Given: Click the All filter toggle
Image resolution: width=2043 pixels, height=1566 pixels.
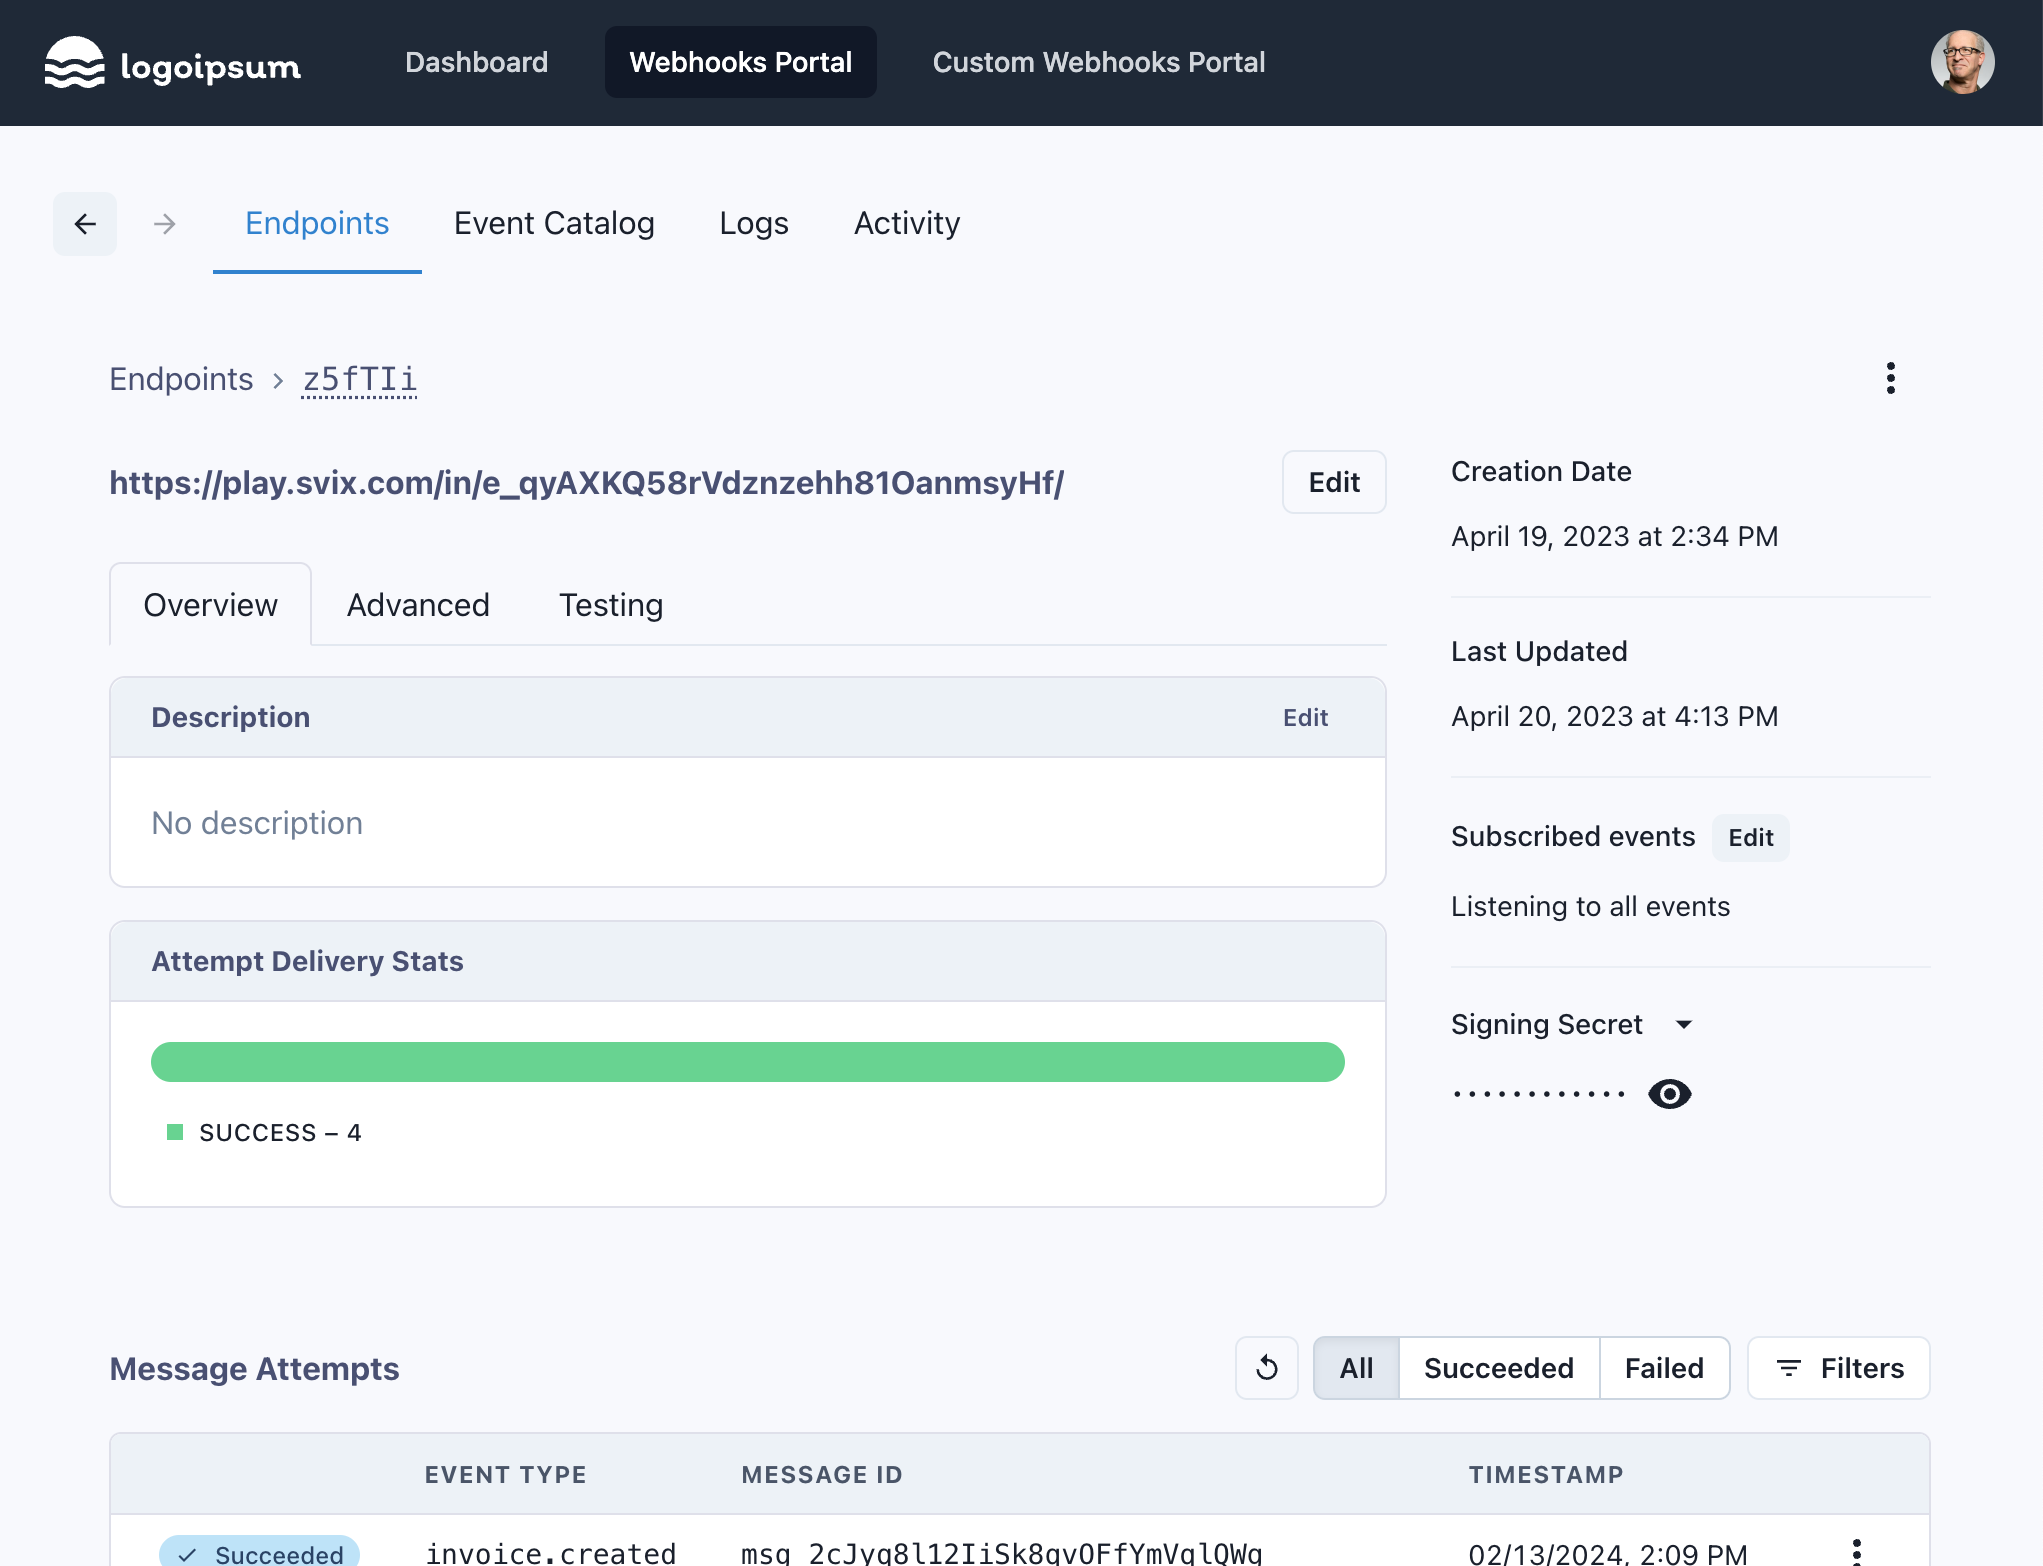Looking at the screenshot, I should 1354,1367.
